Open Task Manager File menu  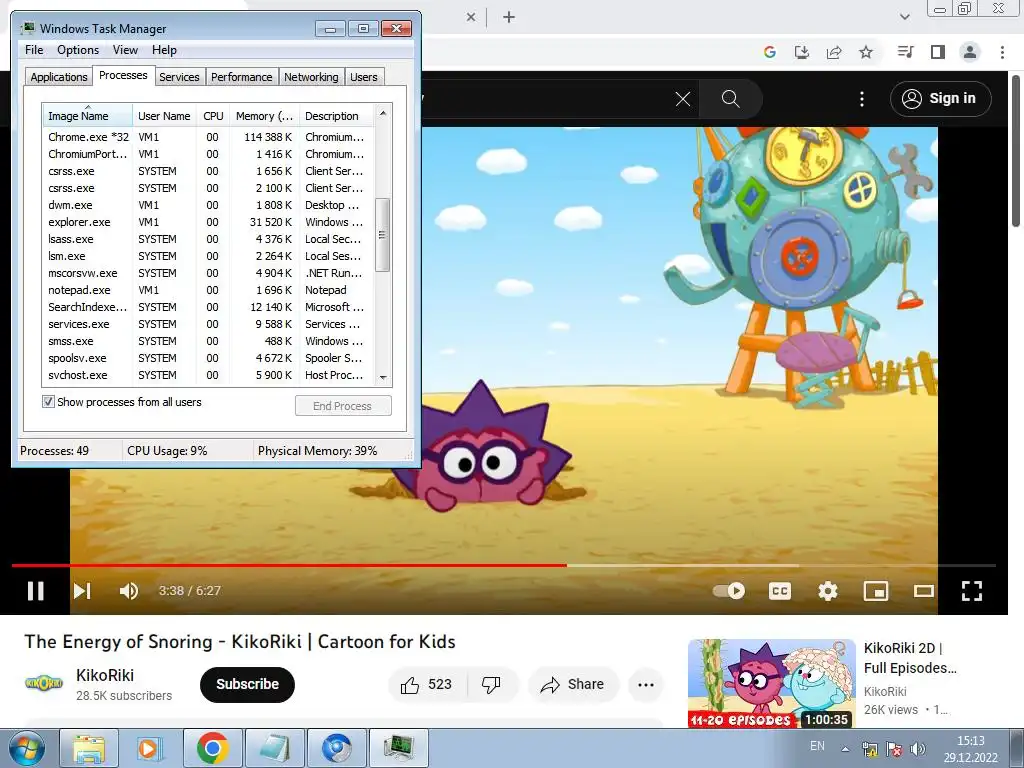pos(34,50)
